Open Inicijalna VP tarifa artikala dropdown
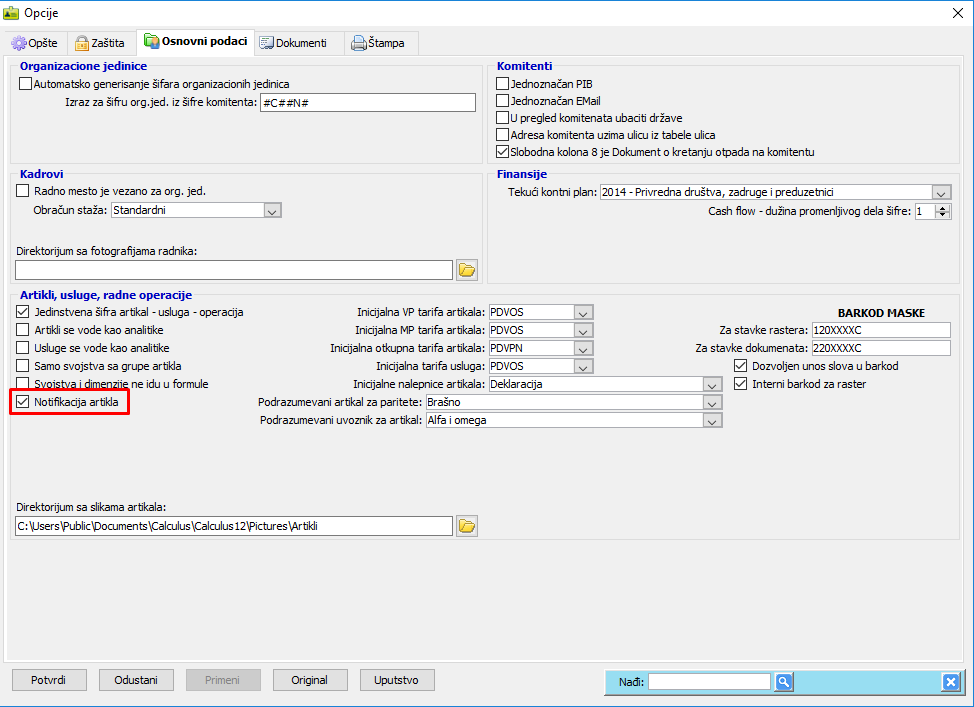974x707 pixels. pos(584,312)
